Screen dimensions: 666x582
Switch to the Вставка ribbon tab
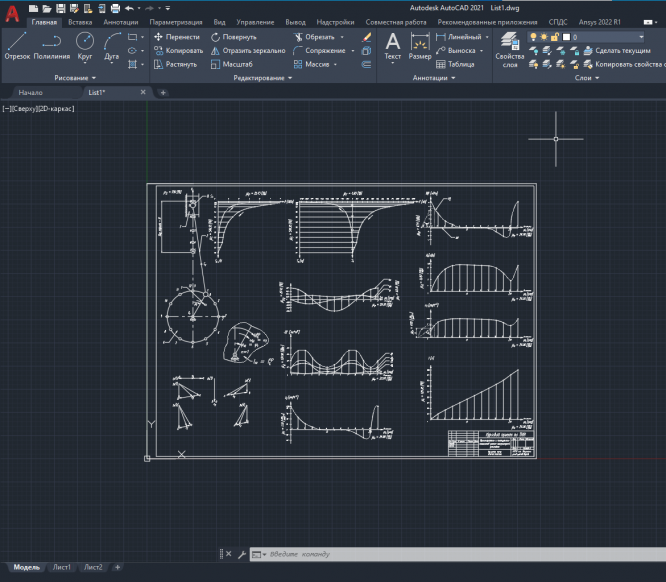(x=80, y=21)
